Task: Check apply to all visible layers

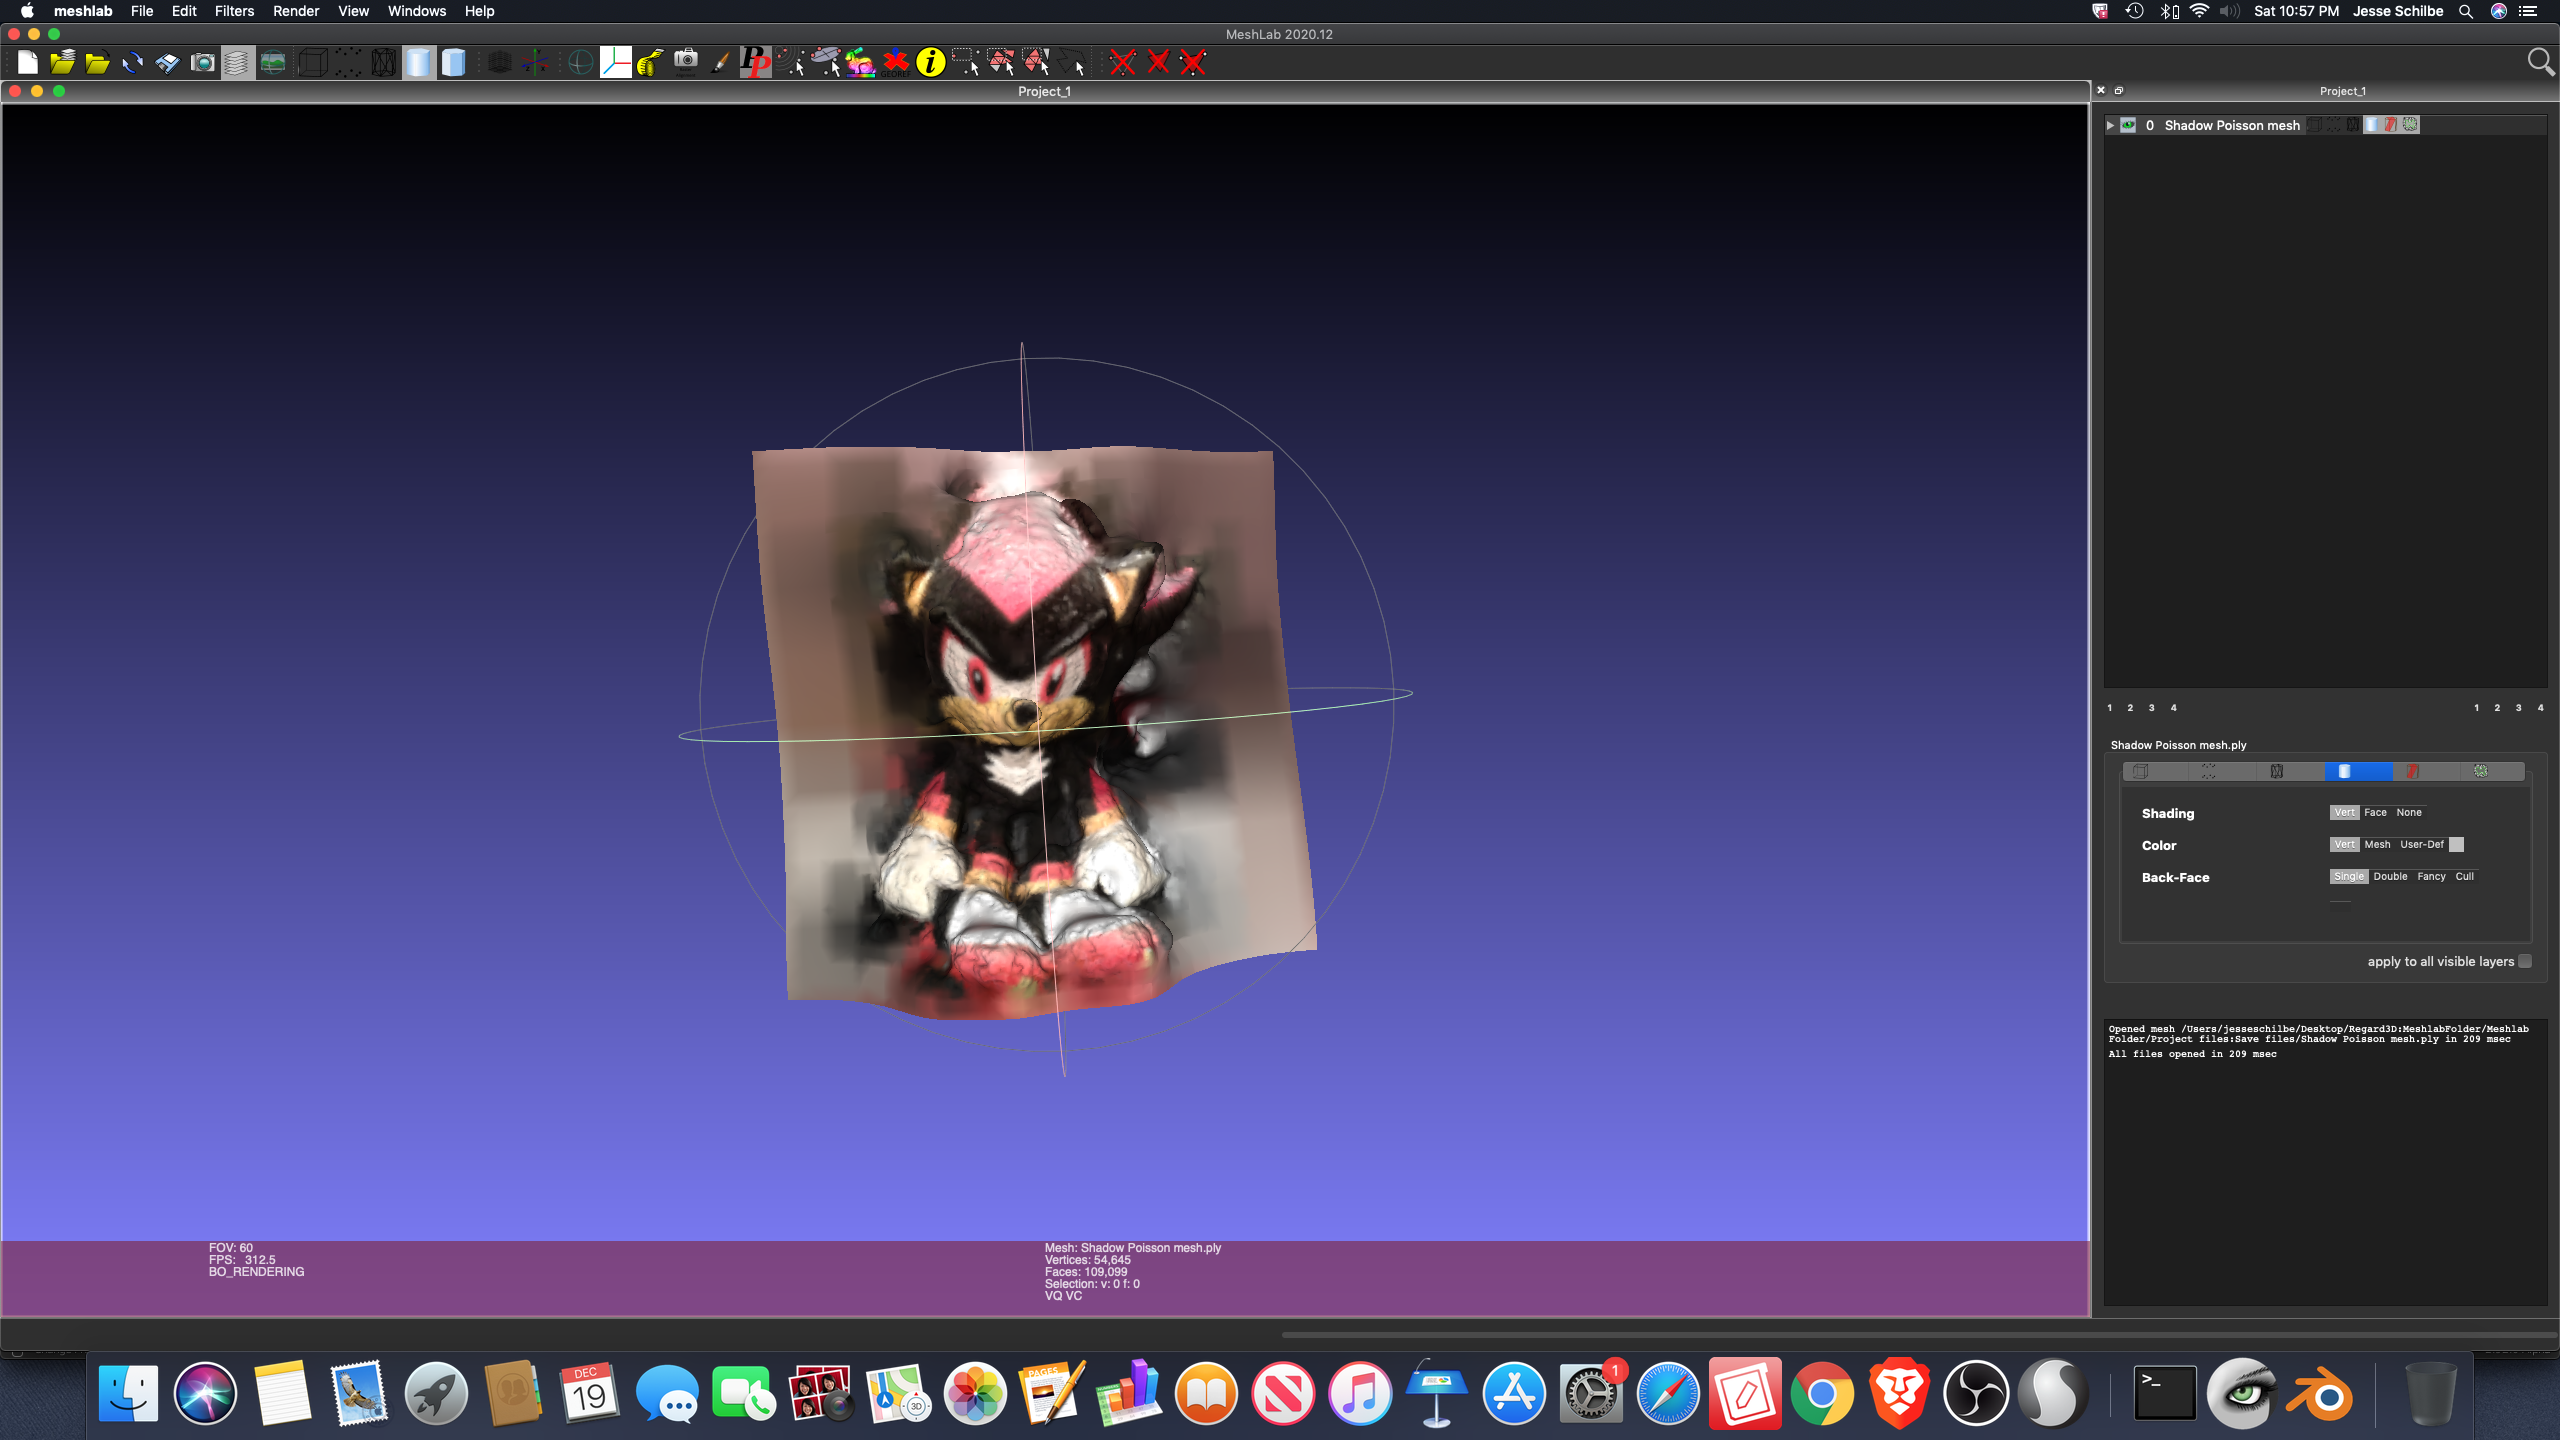Action: coord(2525,961)
